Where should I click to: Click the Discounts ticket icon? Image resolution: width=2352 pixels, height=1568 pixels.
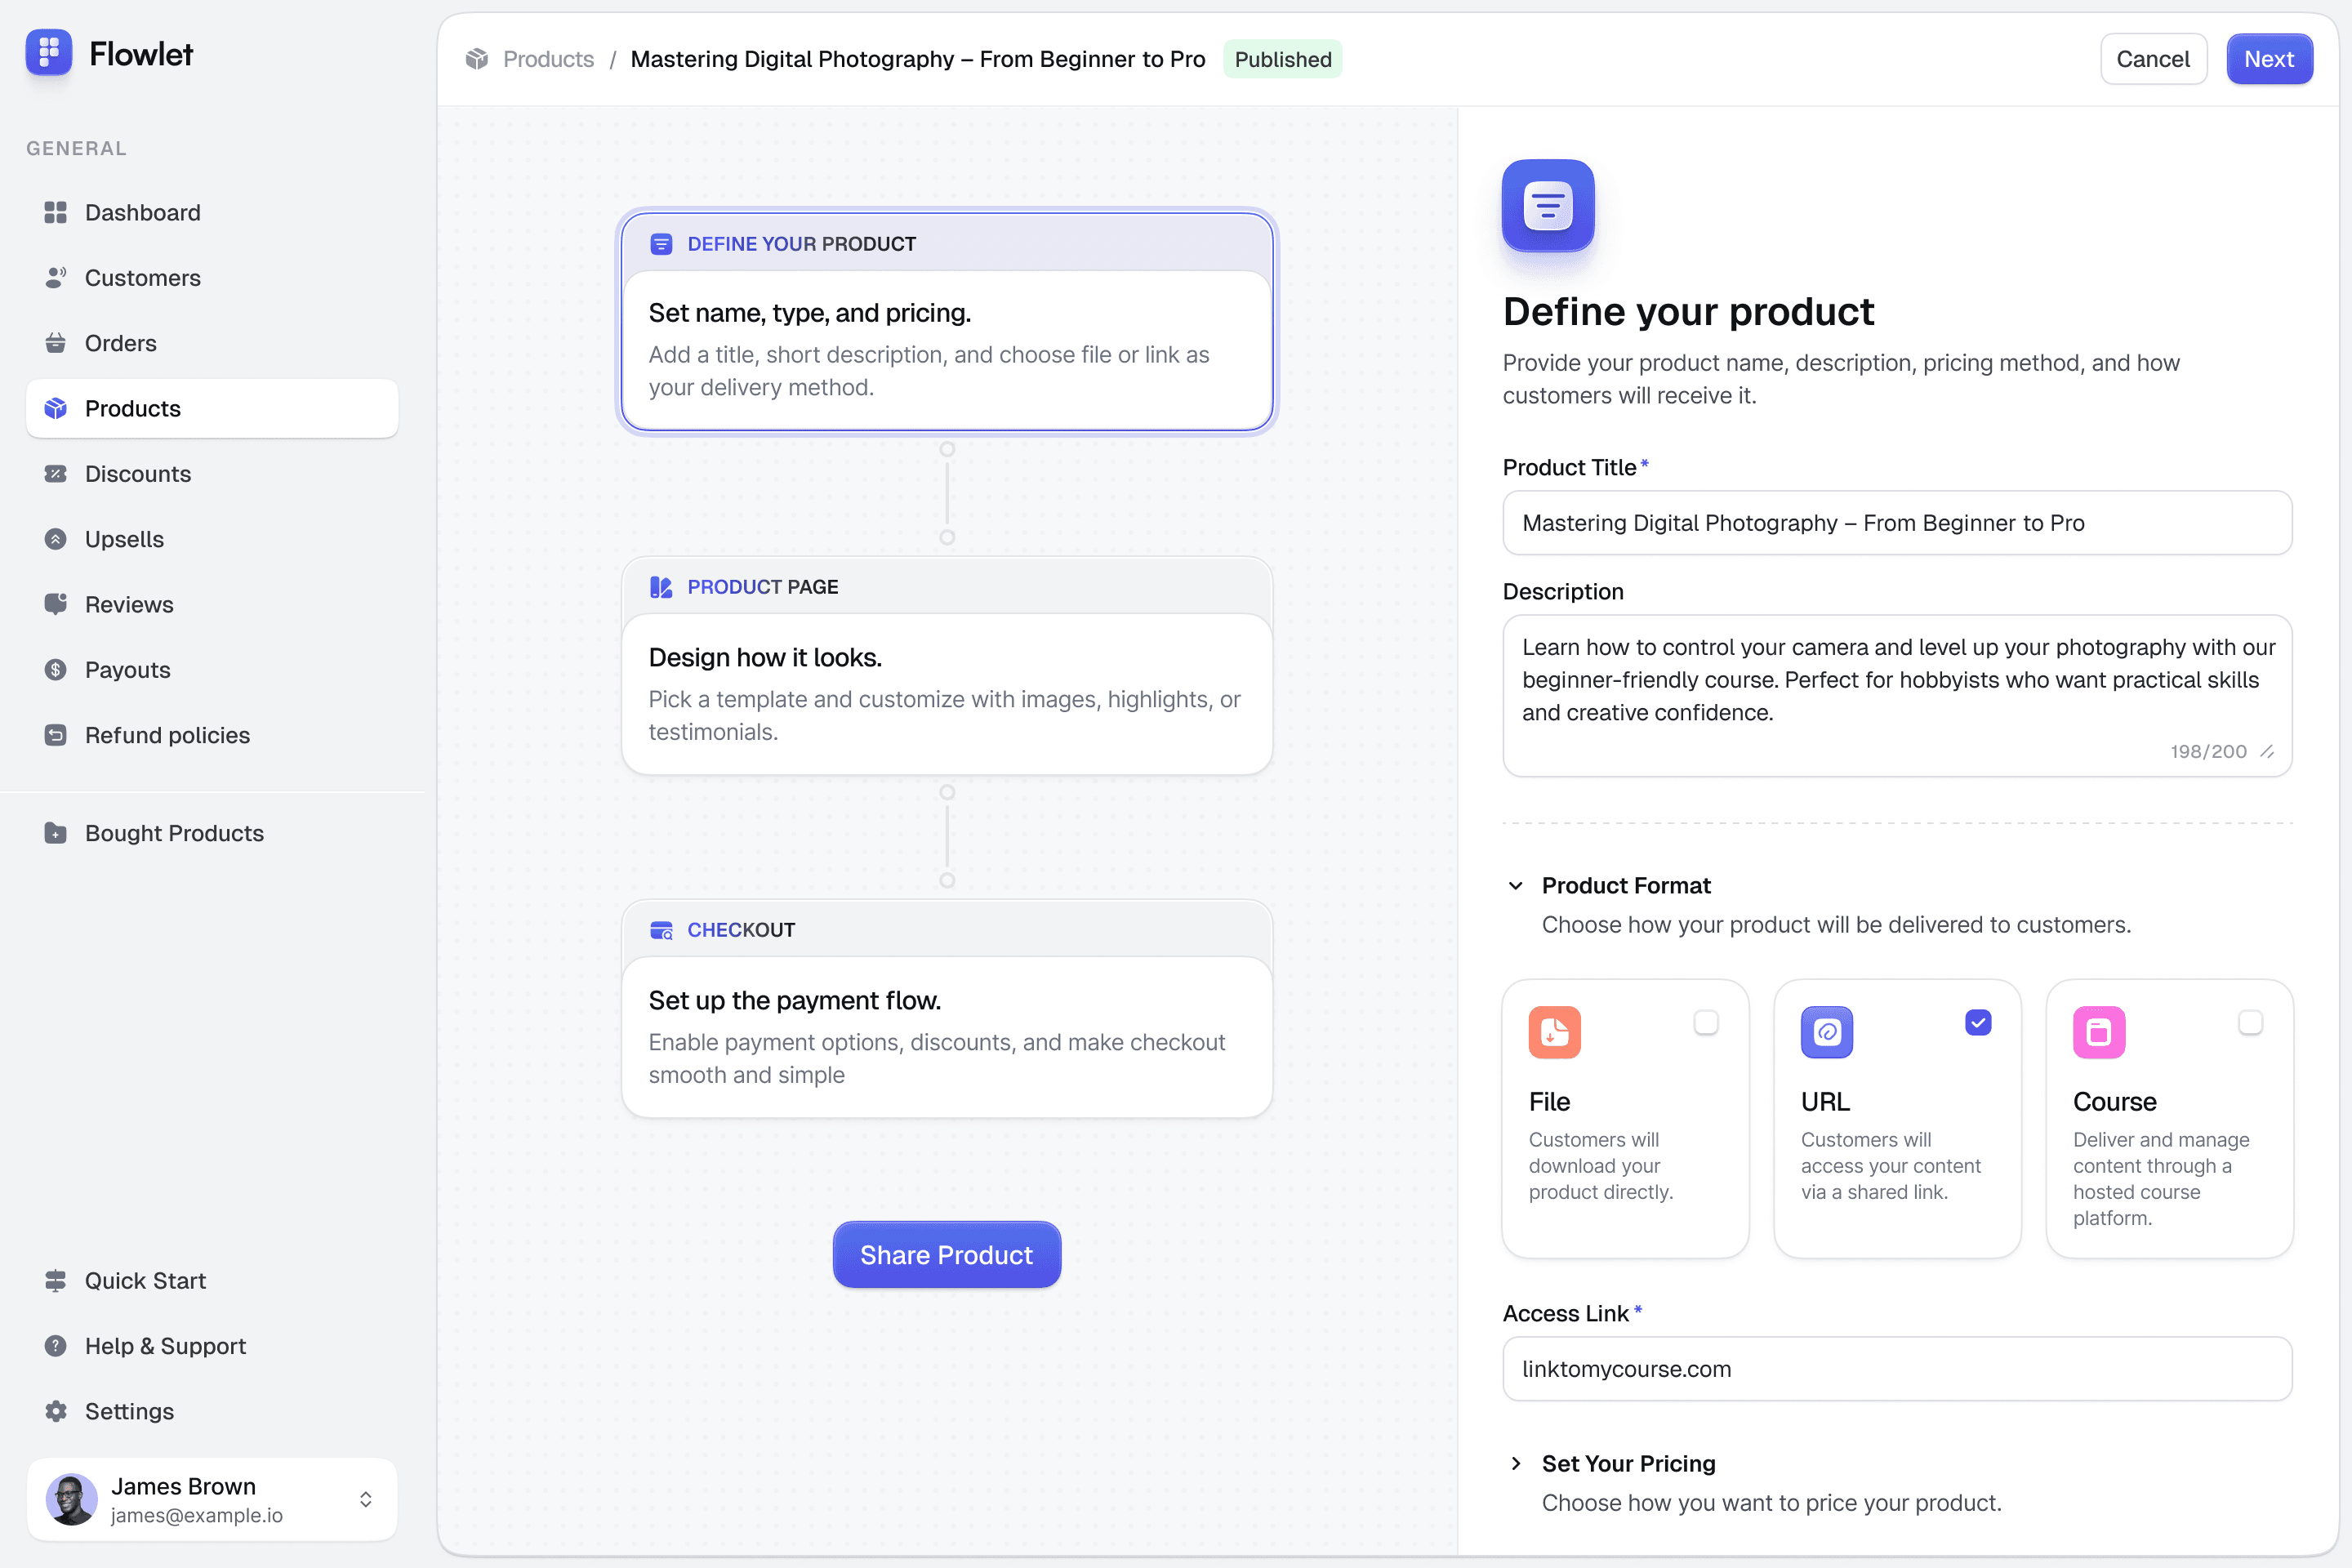(55, 474)
